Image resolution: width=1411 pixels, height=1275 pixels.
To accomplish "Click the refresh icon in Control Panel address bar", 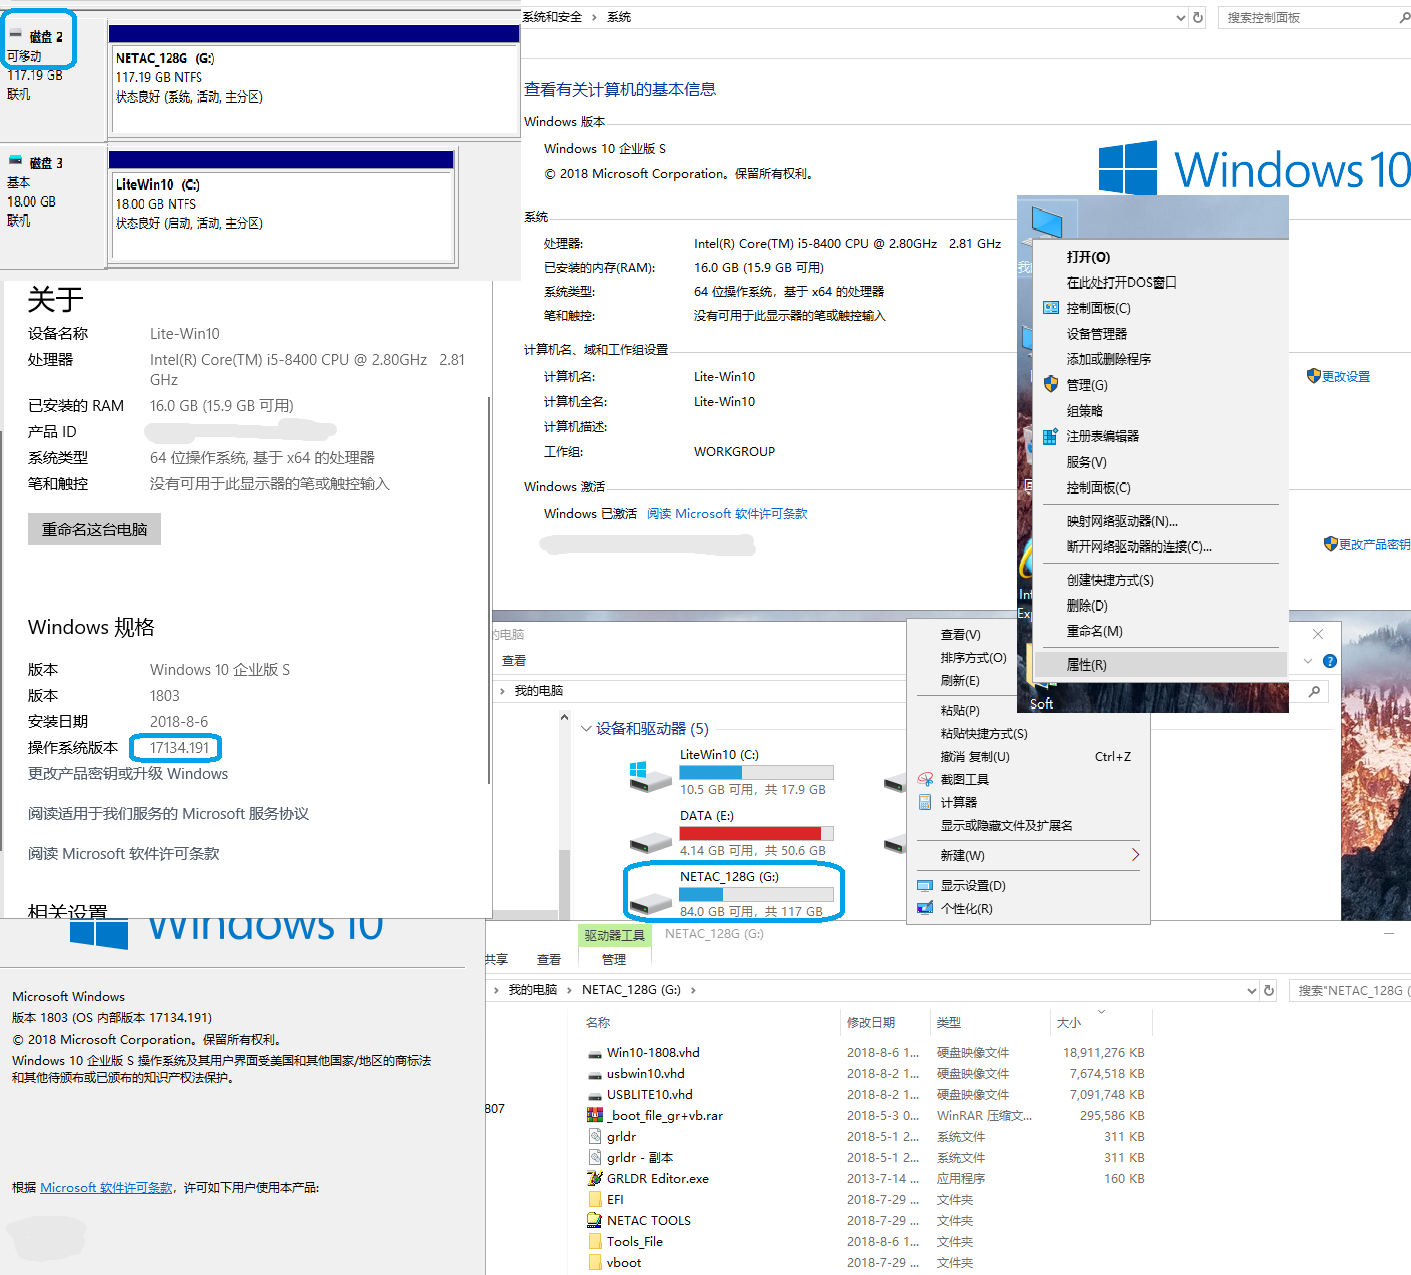I will click(1198, 17).
